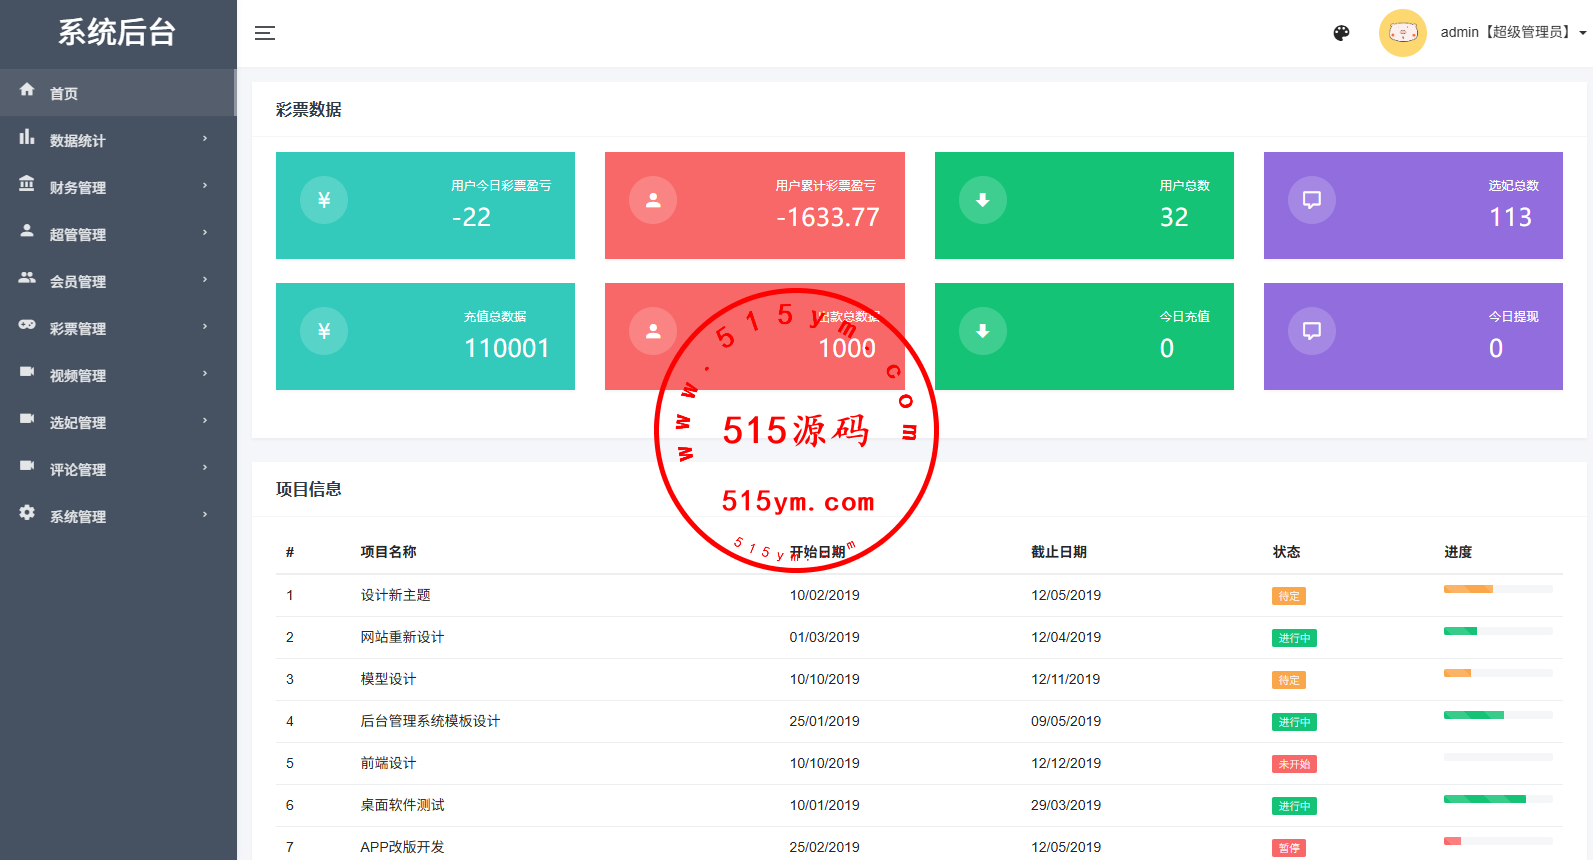Click the download arrow icon on 用户总数 card
The image size is (1593, 860).
click(x=982, y=200)
